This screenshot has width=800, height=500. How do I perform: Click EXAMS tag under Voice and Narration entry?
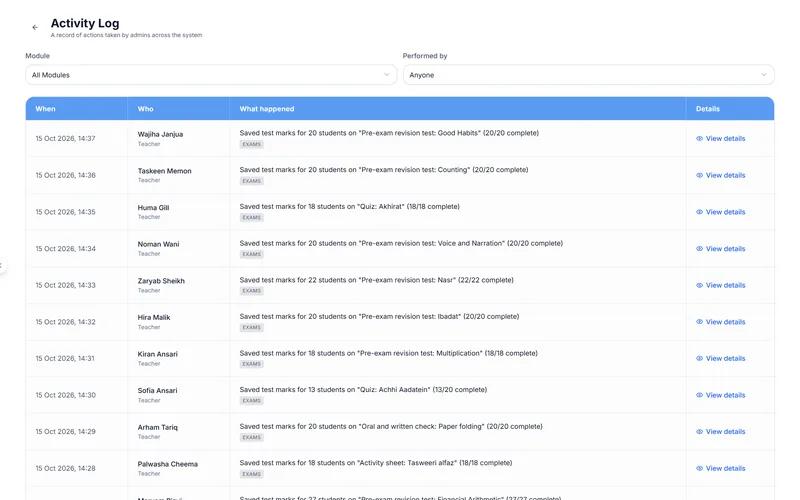(252, 254)
